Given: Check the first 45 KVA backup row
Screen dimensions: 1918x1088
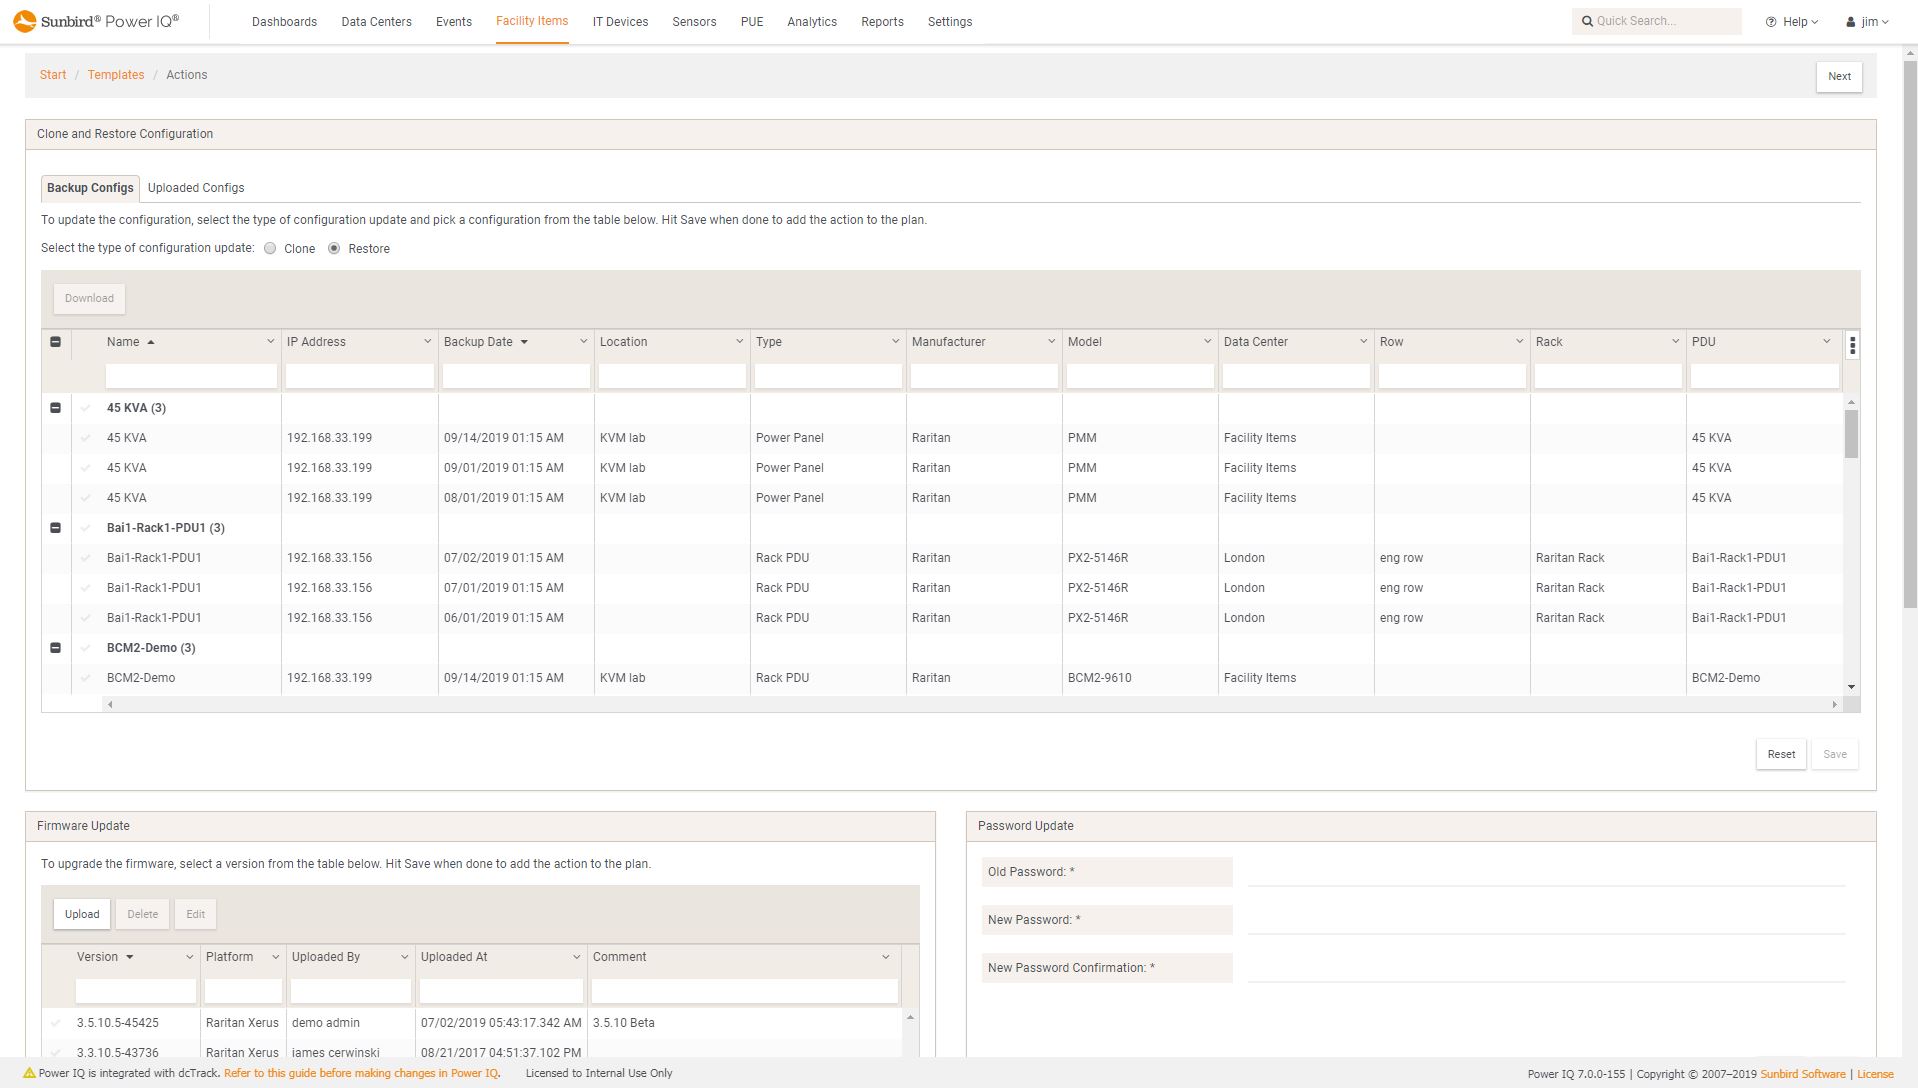Looking at the screenshot, I should coord(85,437).
